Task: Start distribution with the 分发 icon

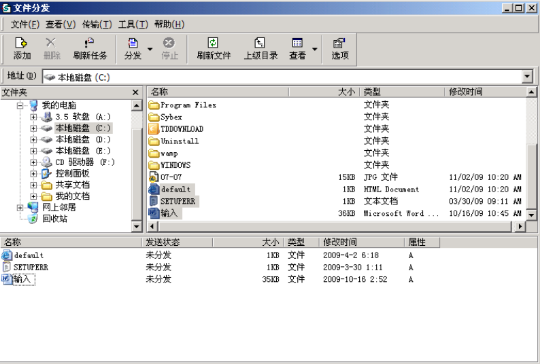Action: tap(133, 43)
